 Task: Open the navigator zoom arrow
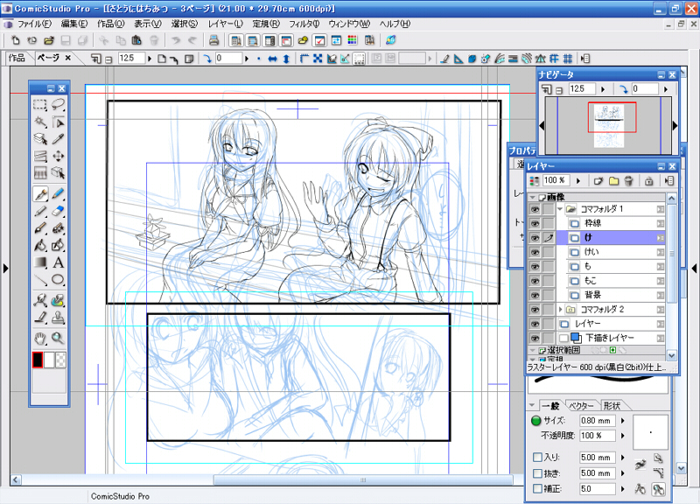[603, 89]
